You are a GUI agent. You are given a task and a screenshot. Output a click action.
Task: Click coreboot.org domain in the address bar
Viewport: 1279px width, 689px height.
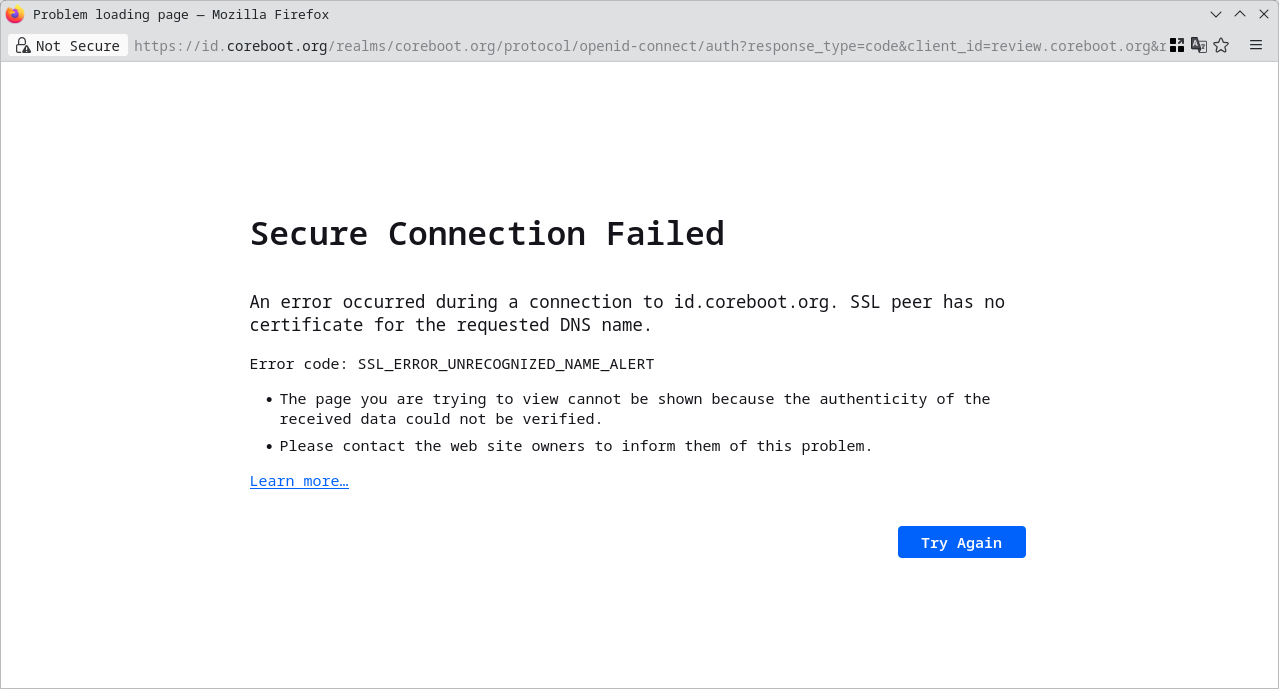point(277,46)
